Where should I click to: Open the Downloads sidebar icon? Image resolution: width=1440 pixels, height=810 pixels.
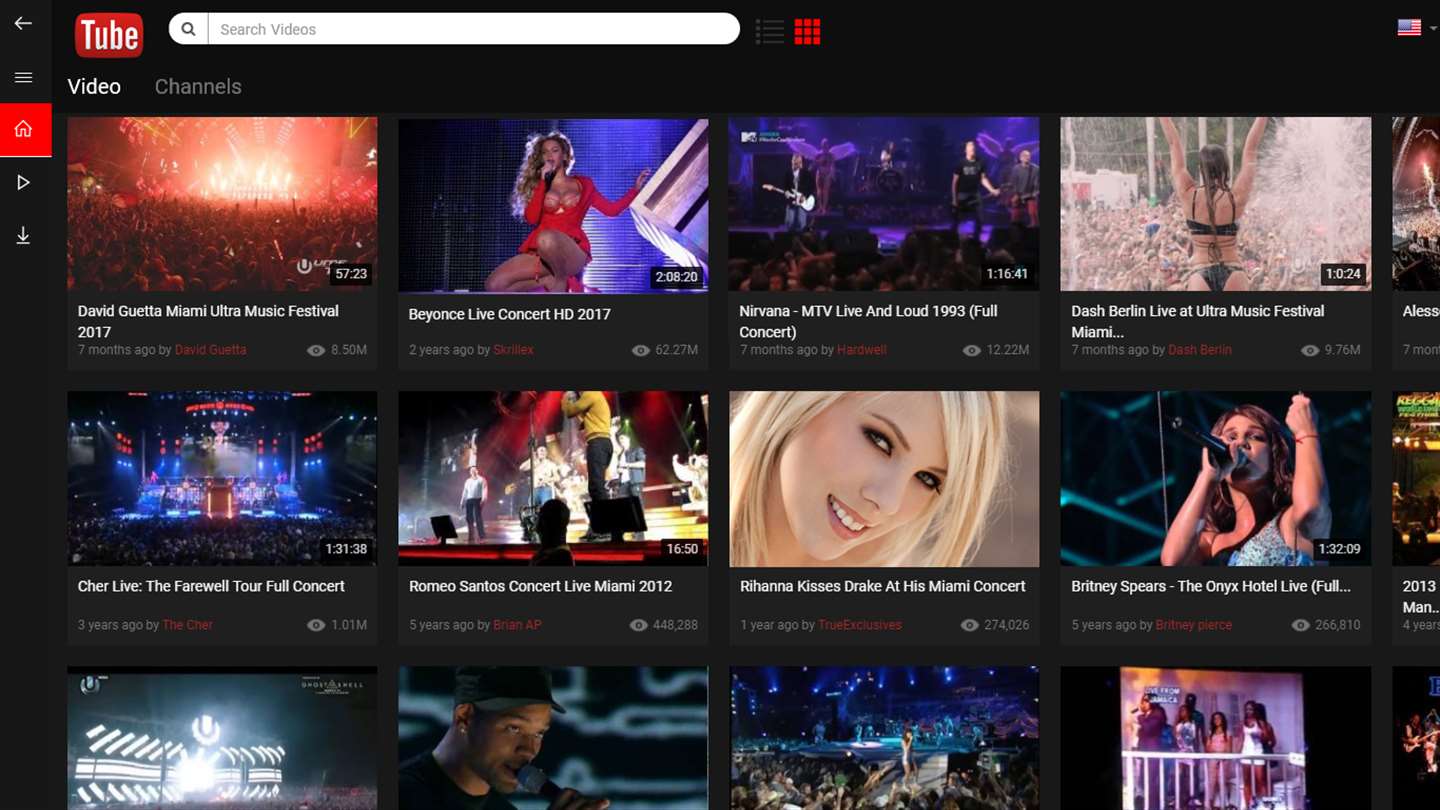[x=23, y=236]
